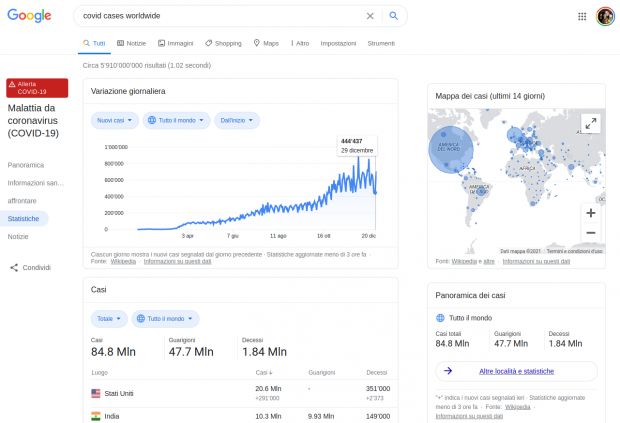The width and height of the screenshot is (620, 423).
Task: Click the Guarigioni column header
Action: [322, 372]
